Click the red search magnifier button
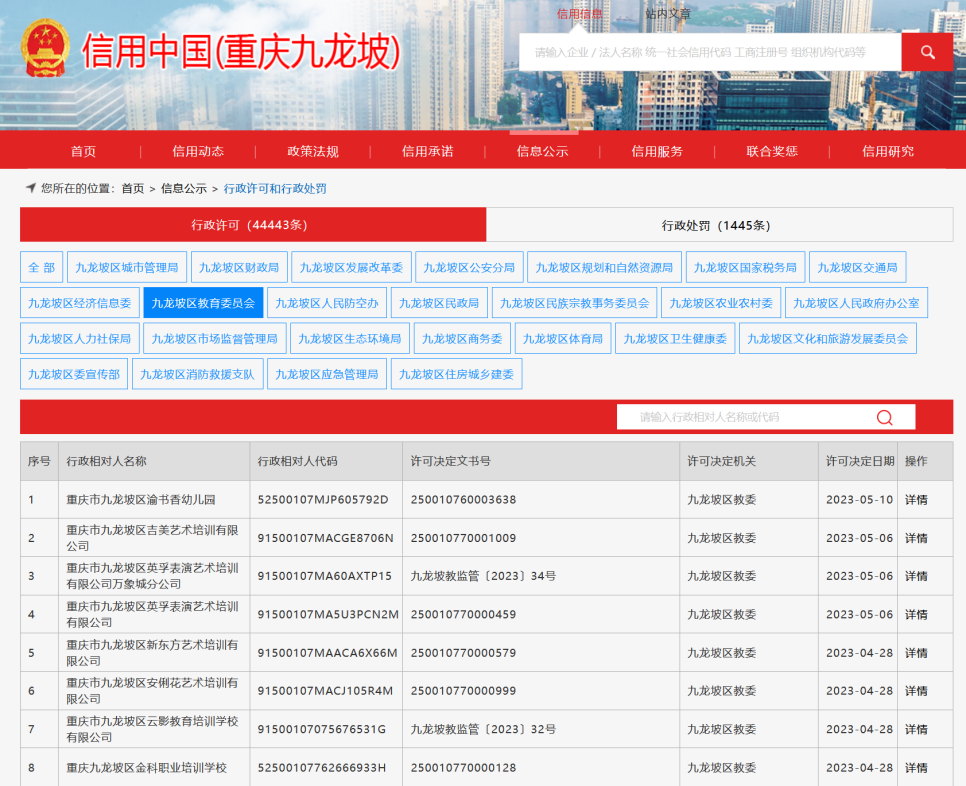The height and width of the screenshot is (786, 966). tap(927, 52)
